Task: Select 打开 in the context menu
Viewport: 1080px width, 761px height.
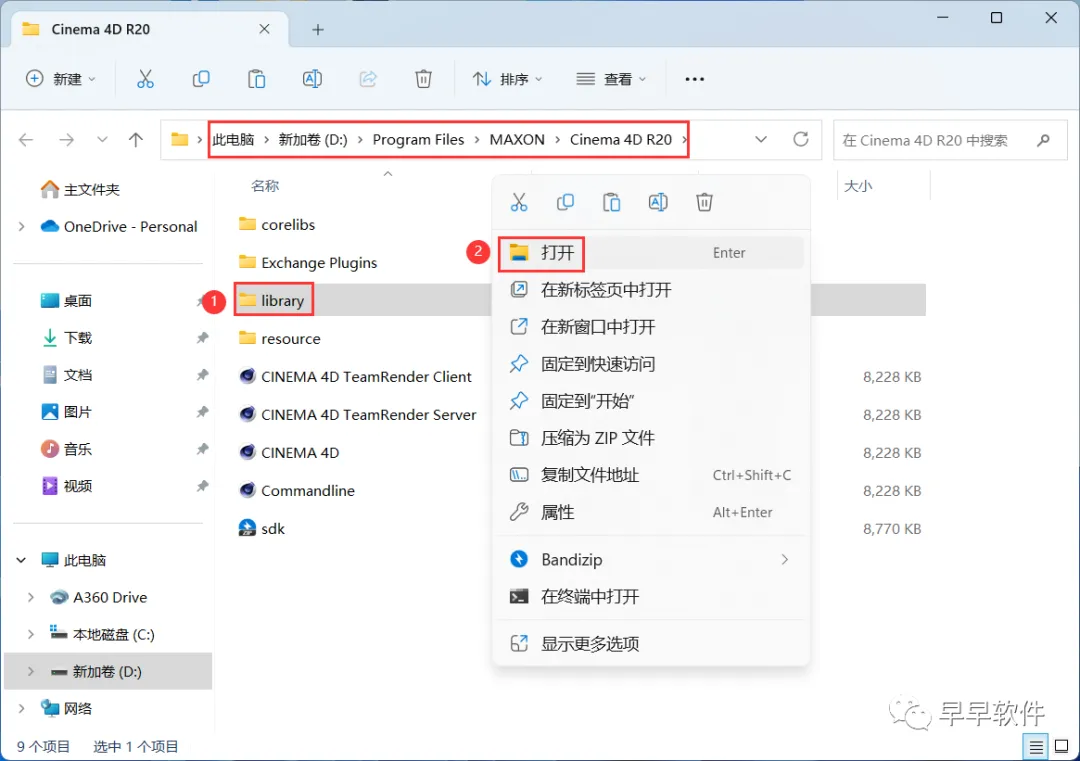Action: (650, 253)
